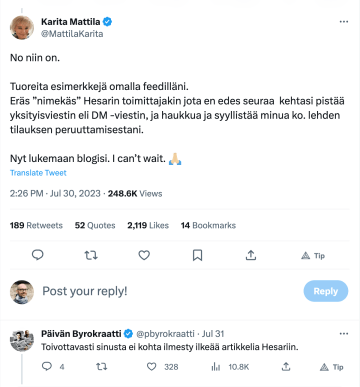Click the blue Reply button
The height and width of the screenshot is (387, 360).
click(x=326, y=291)
